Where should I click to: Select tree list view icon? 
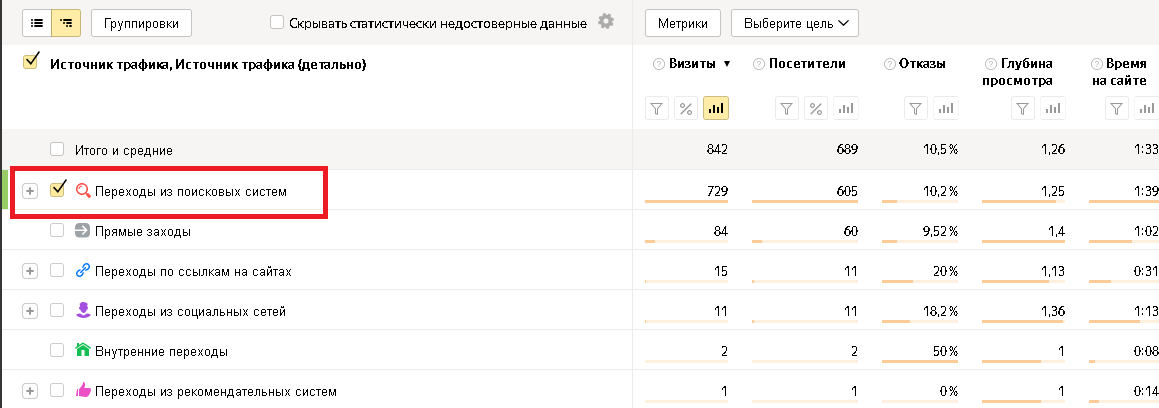pos(66,23)
